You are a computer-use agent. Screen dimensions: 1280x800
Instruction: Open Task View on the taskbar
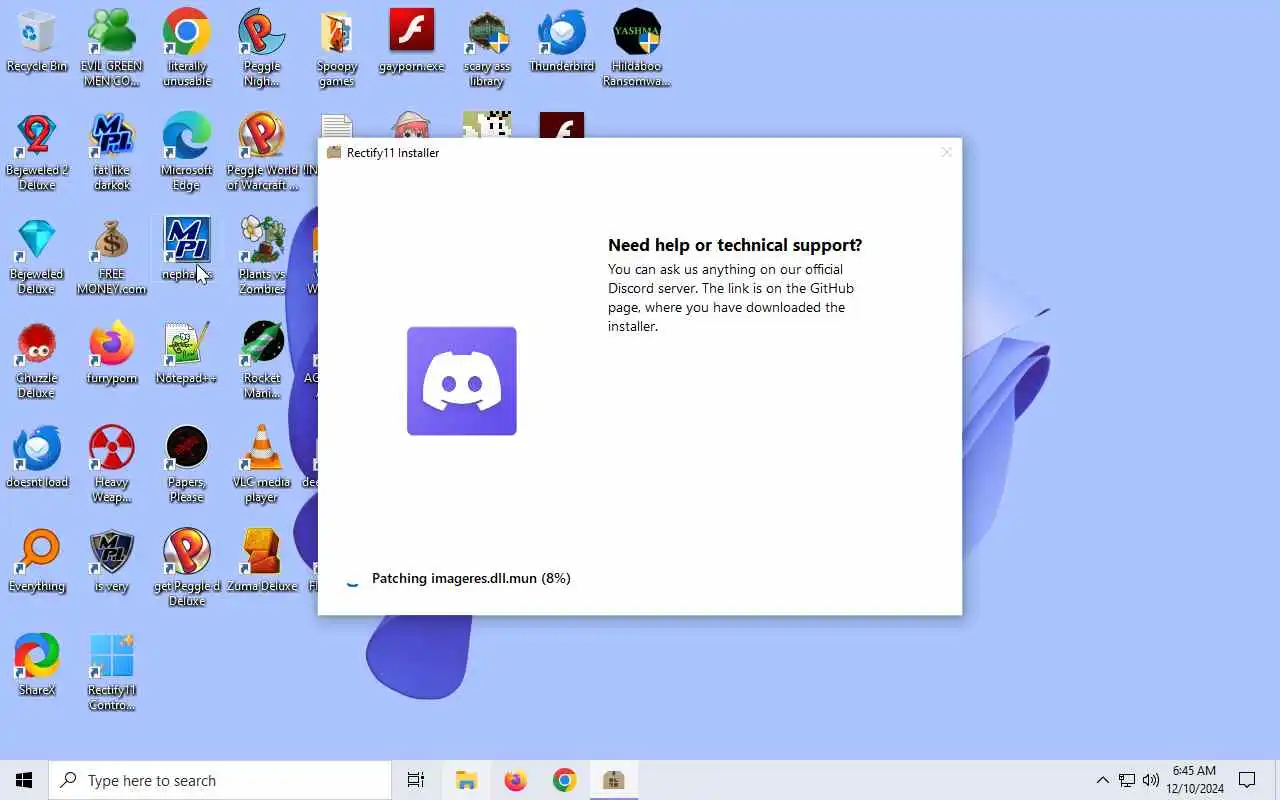[x=416, y=780]
